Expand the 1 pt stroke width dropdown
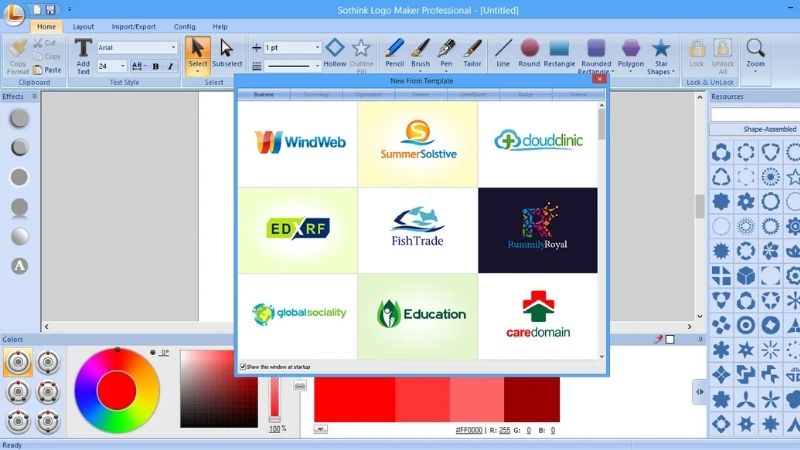The height and width of the screenshot is (450, 800). coord(318,47)
